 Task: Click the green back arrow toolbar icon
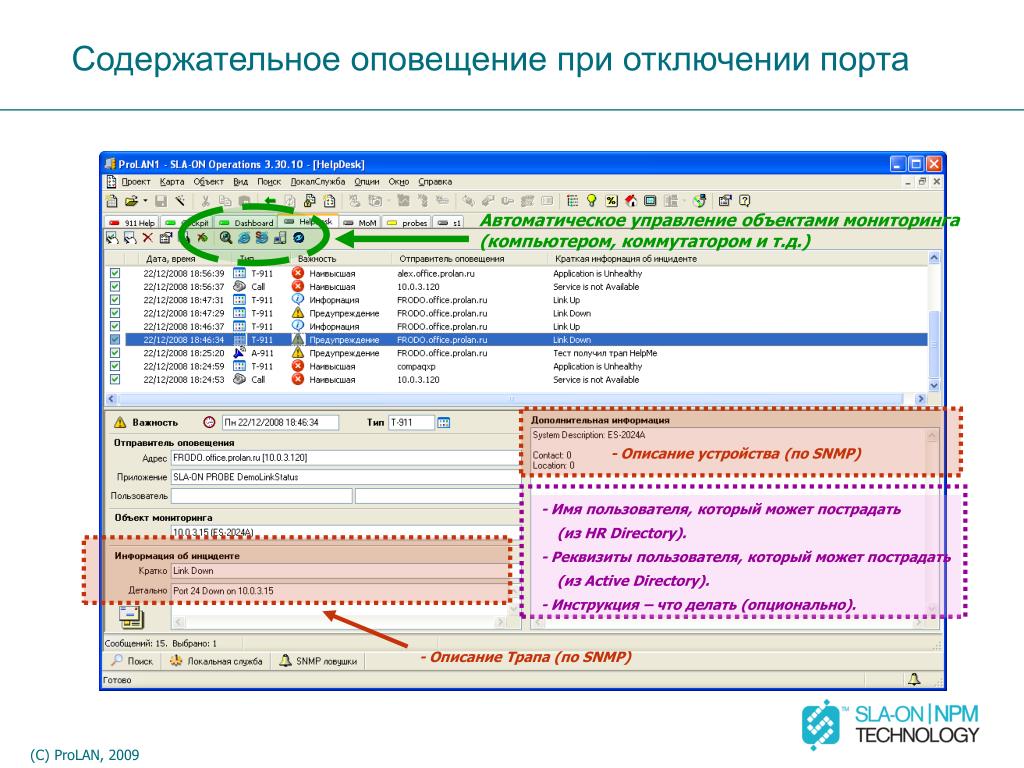(x=270, y=200)
